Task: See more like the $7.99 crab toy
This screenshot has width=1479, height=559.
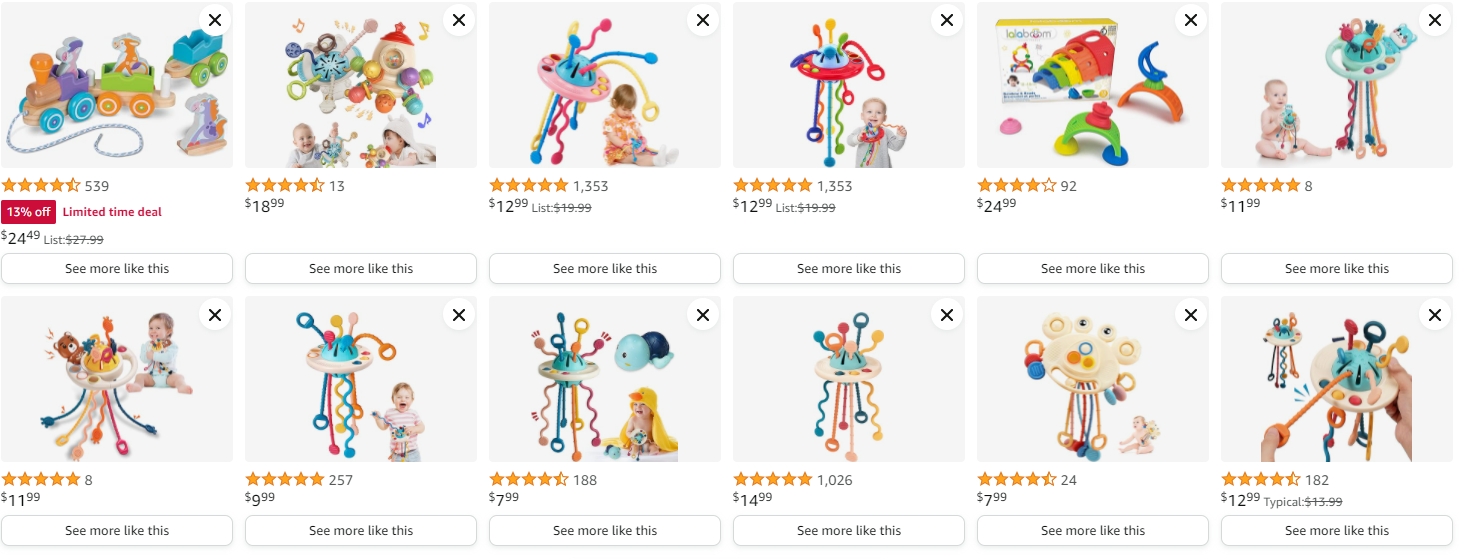Action: coord(1093,531)
